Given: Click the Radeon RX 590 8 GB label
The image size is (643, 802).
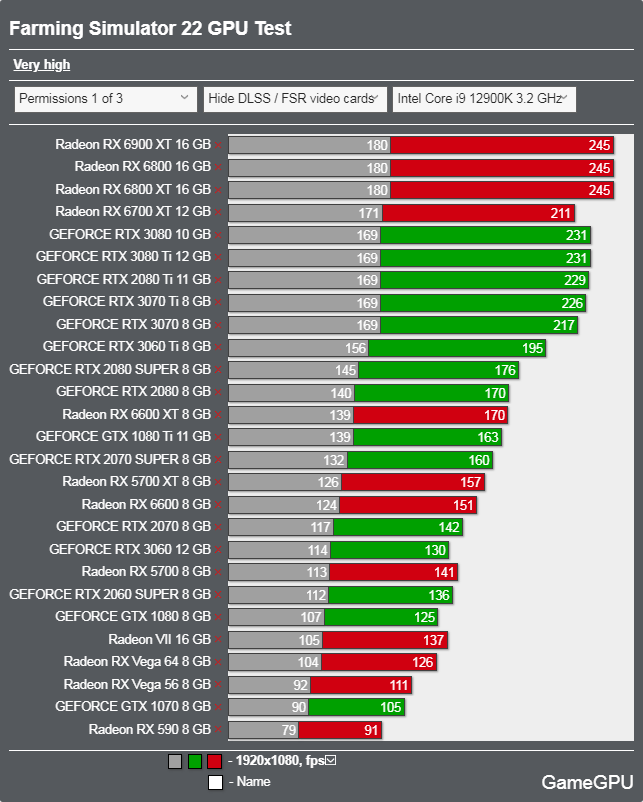Looking at the screenshot, I should (149, 729).
